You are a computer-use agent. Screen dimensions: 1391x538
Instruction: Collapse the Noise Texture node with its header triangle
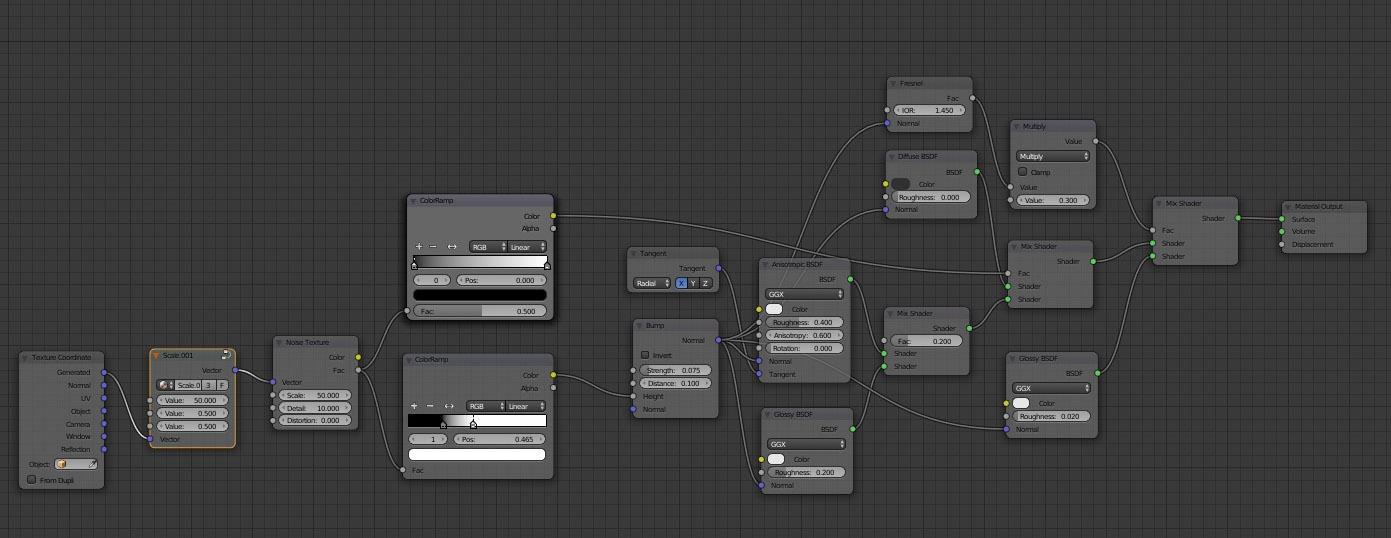[280, 342]
